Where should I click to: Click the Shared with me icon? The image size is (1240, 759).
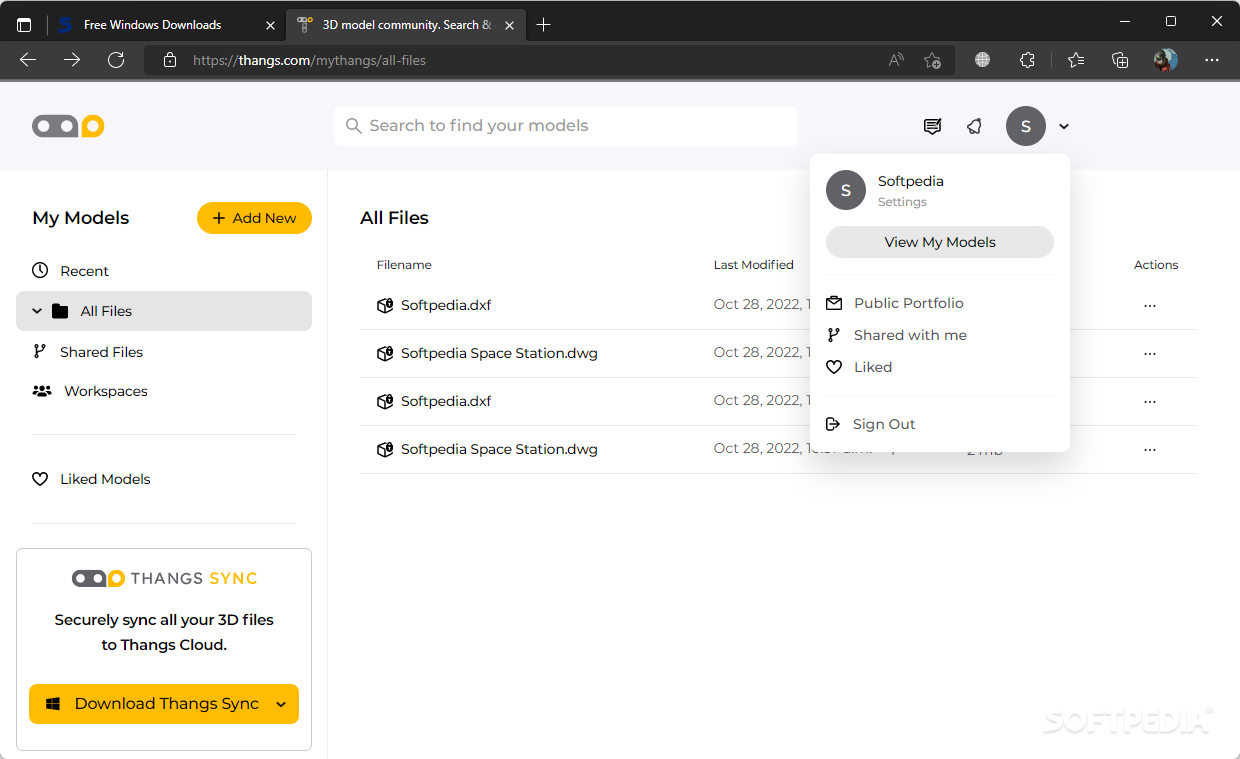(x=833, y=335)
